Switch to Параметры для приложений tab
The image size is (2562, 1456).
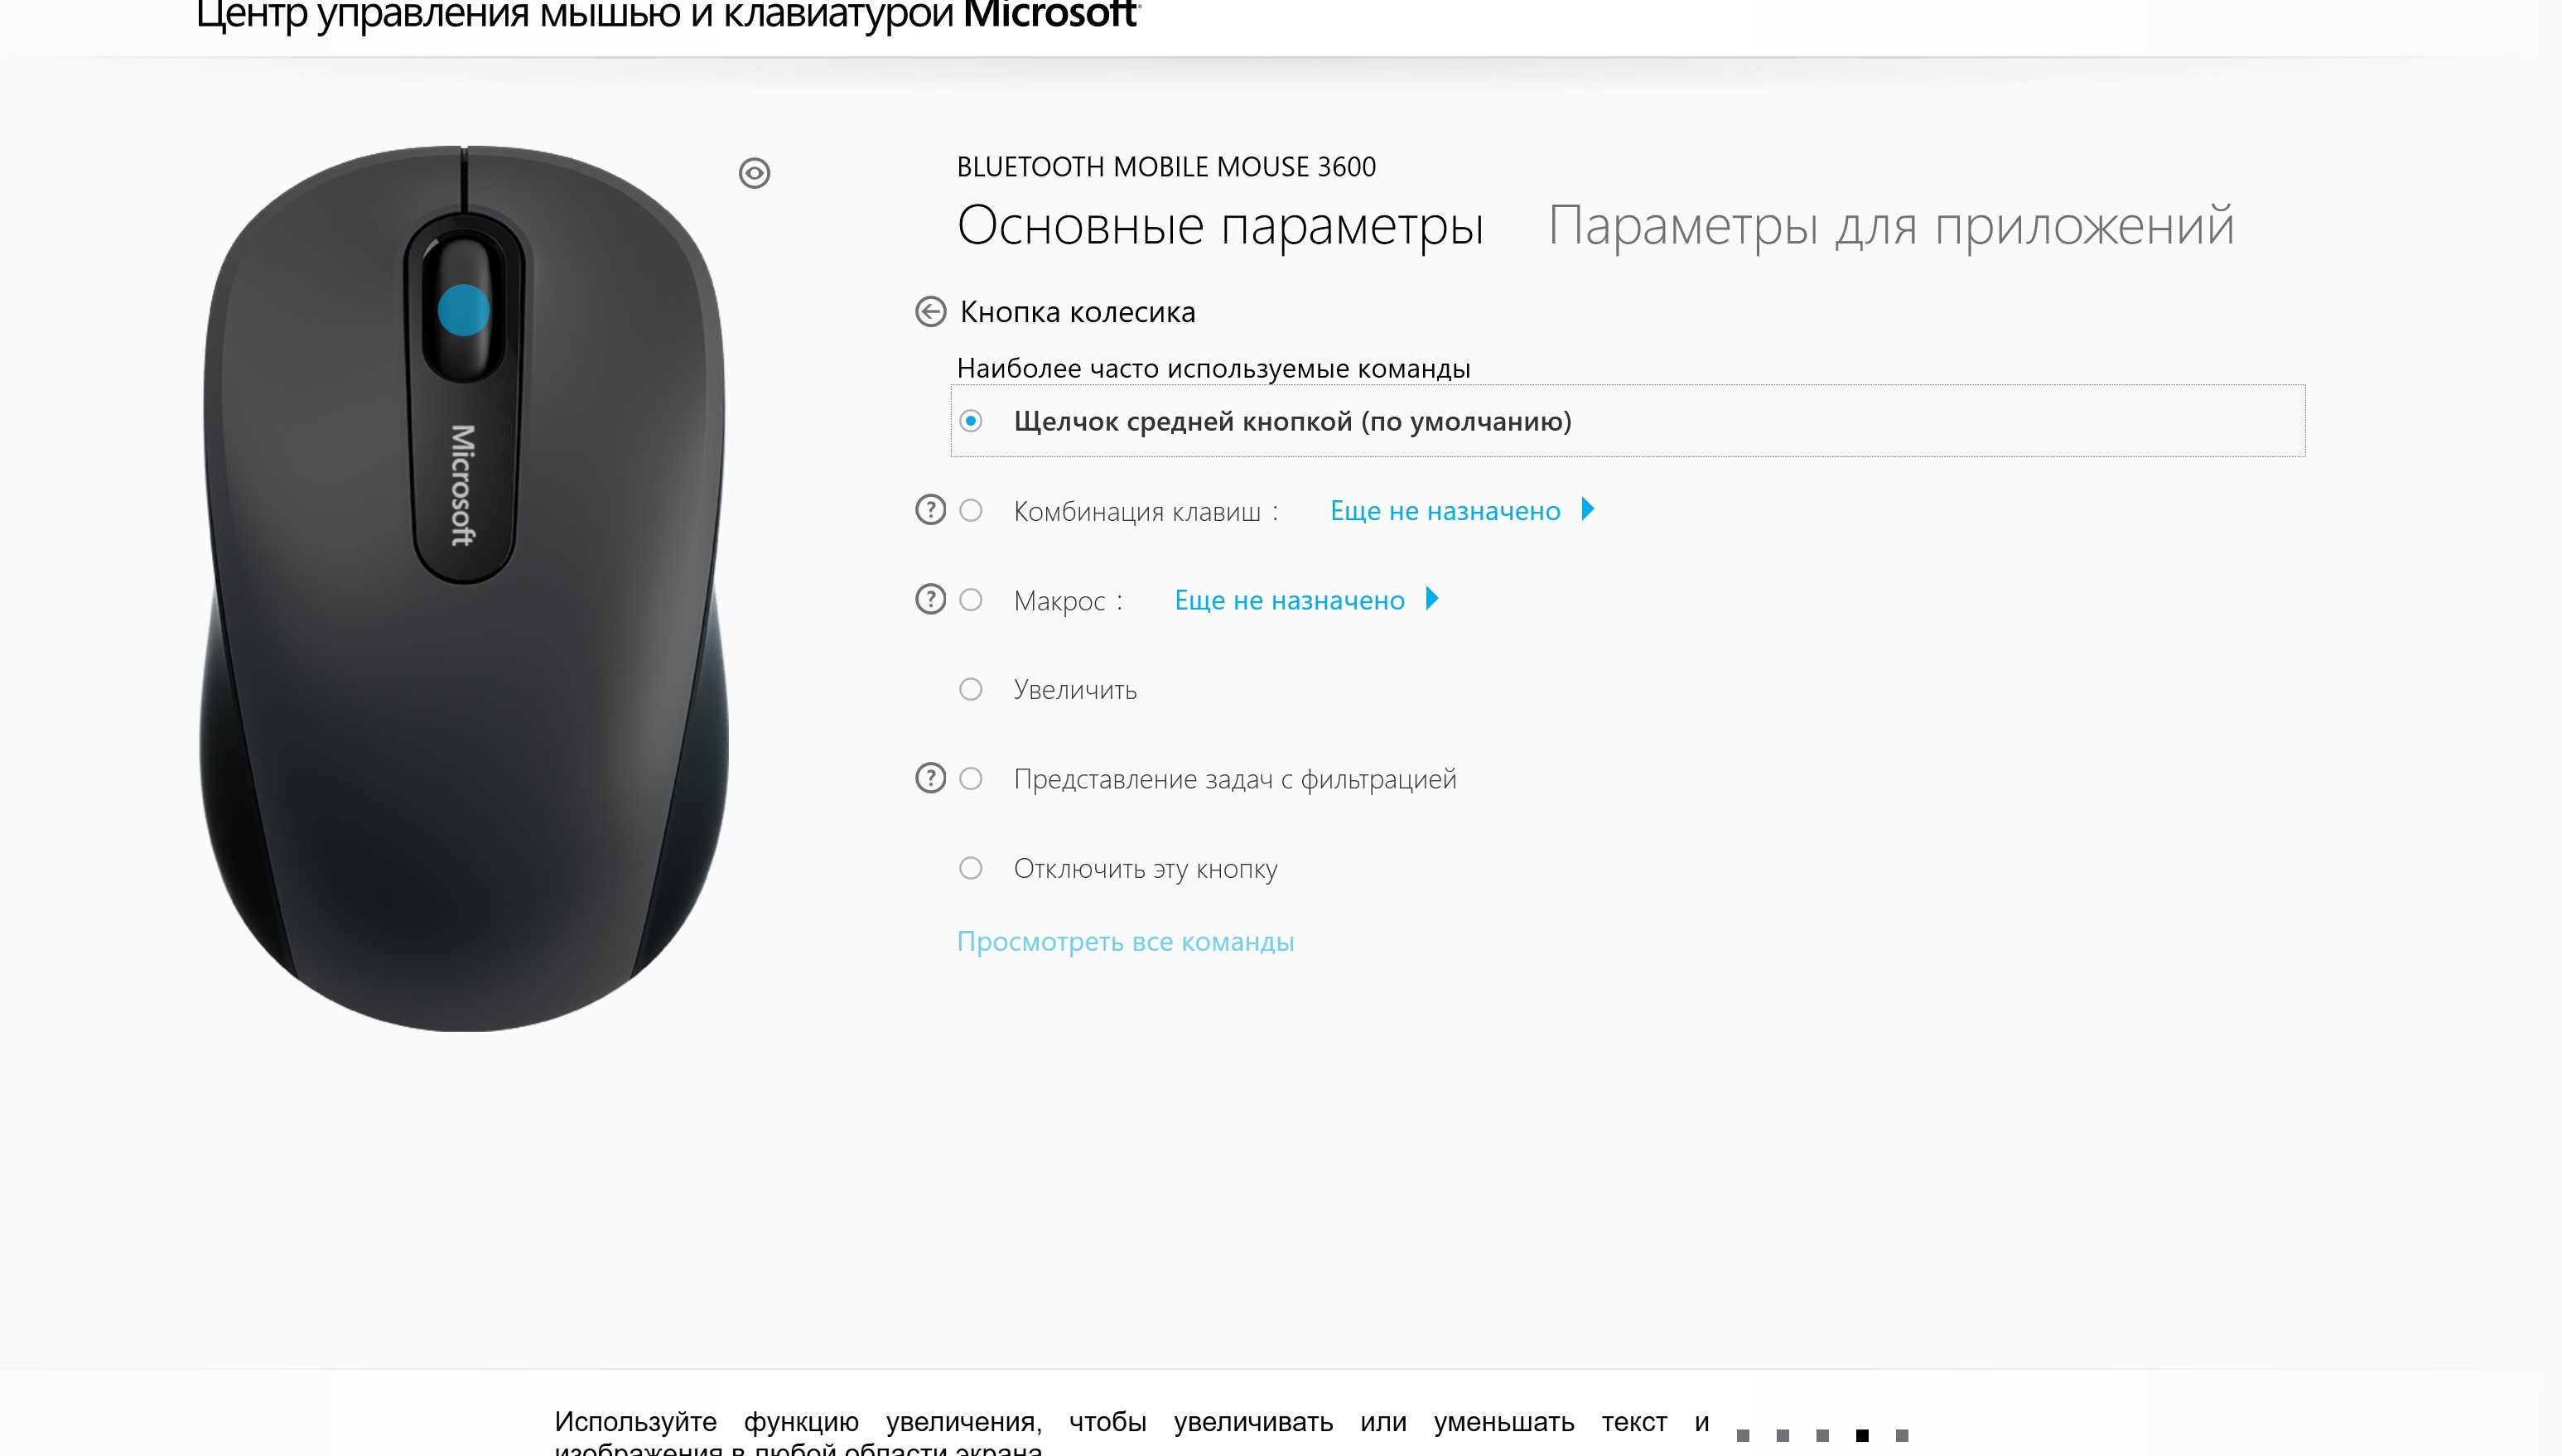(1890, 225)
